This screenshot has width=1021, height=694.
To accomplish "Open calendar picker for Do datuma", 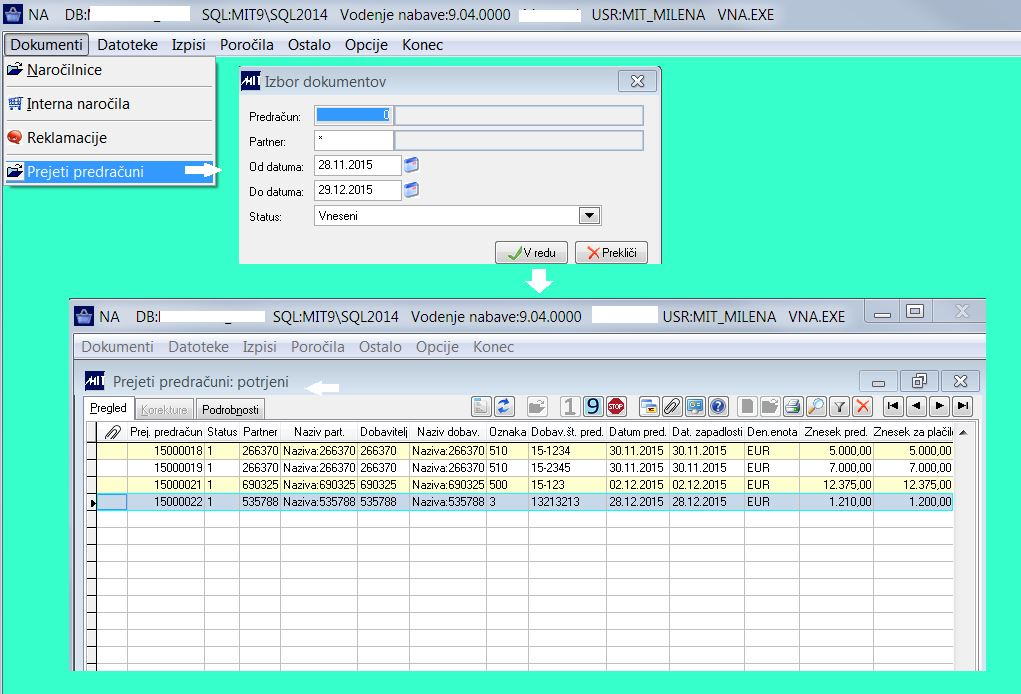I will click(x=411, y=190).
